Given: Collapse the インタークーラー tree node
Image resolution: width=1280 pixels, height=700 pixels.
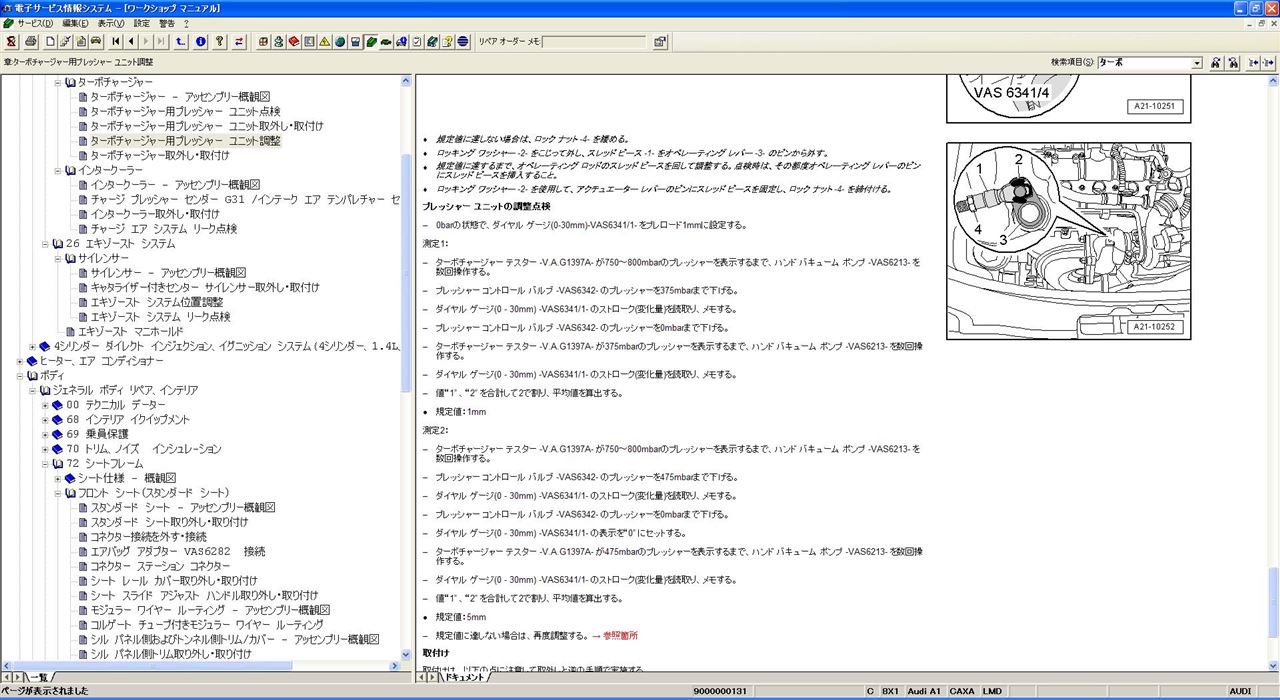Looking at the screenshot, I should (x=58, y=170).
